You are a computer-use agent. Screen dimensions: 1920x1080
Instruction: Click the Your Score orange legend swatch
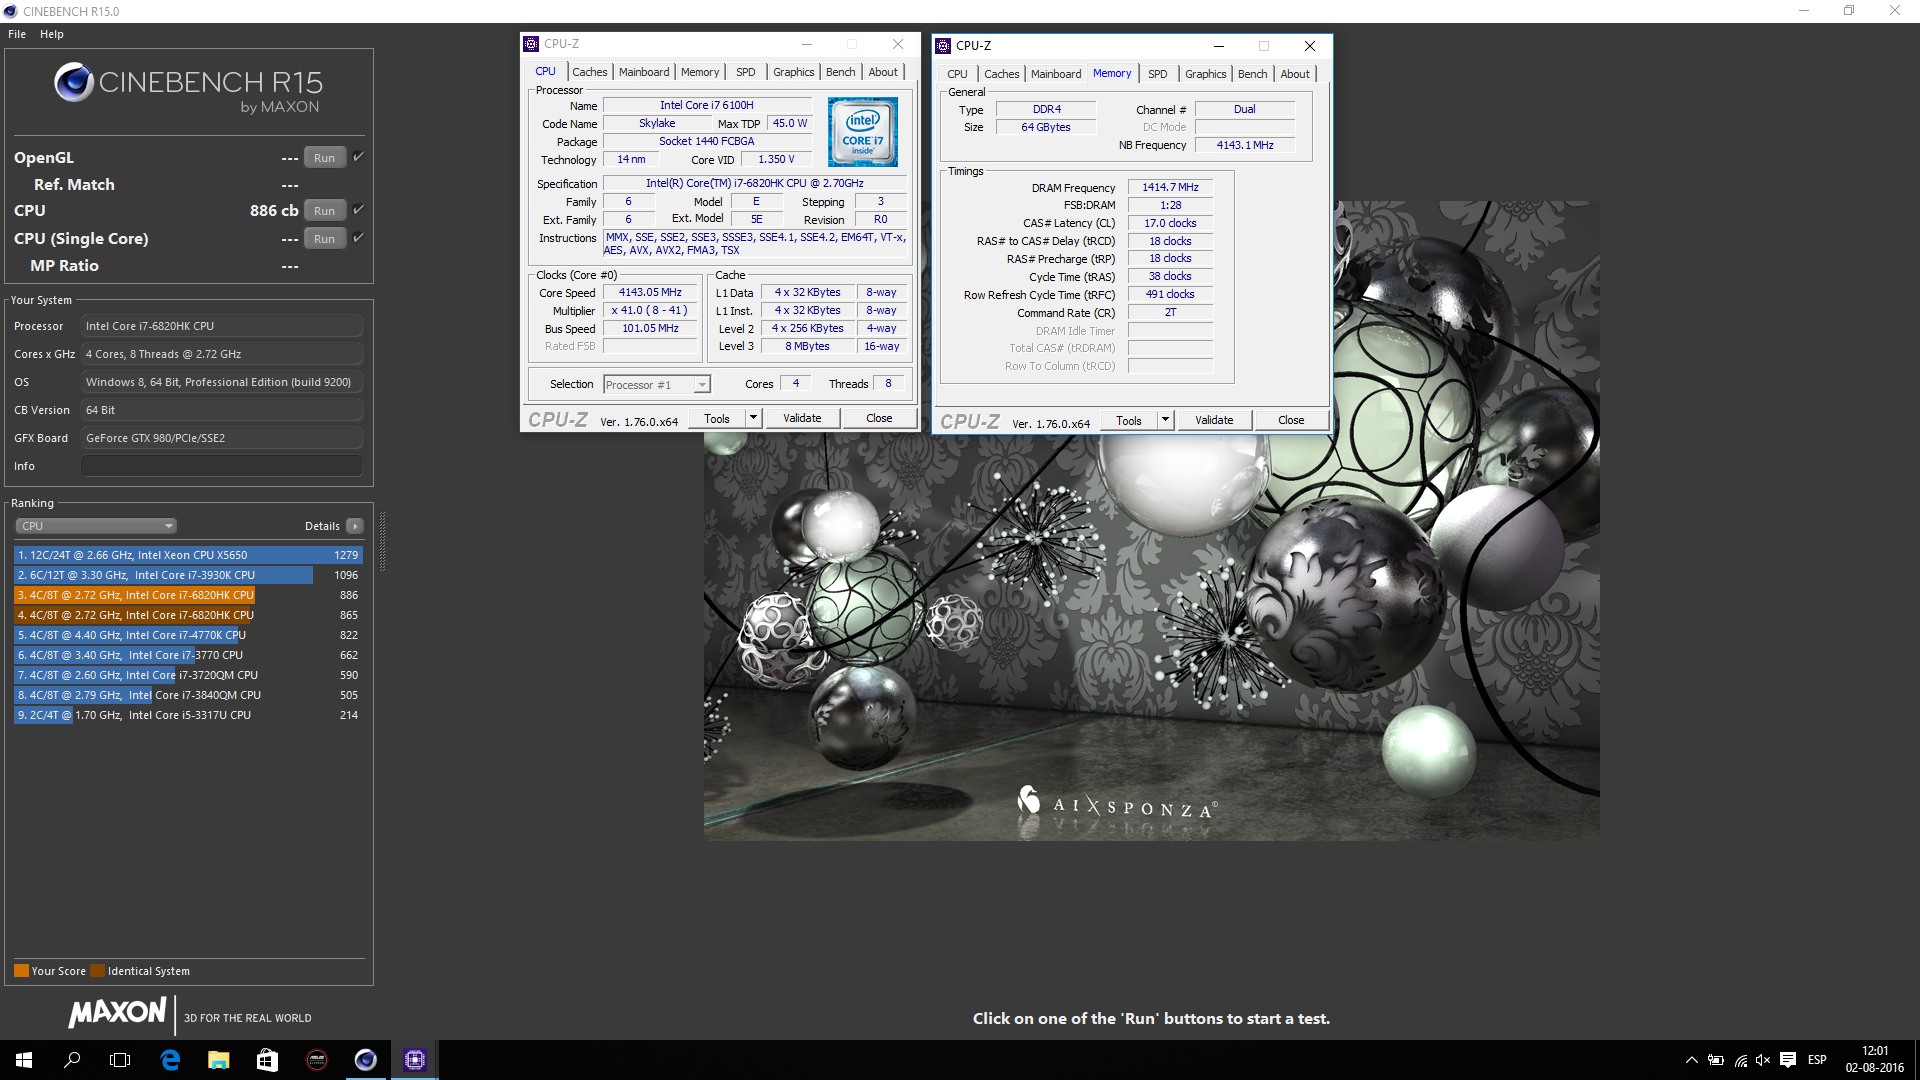coord(21,971)
